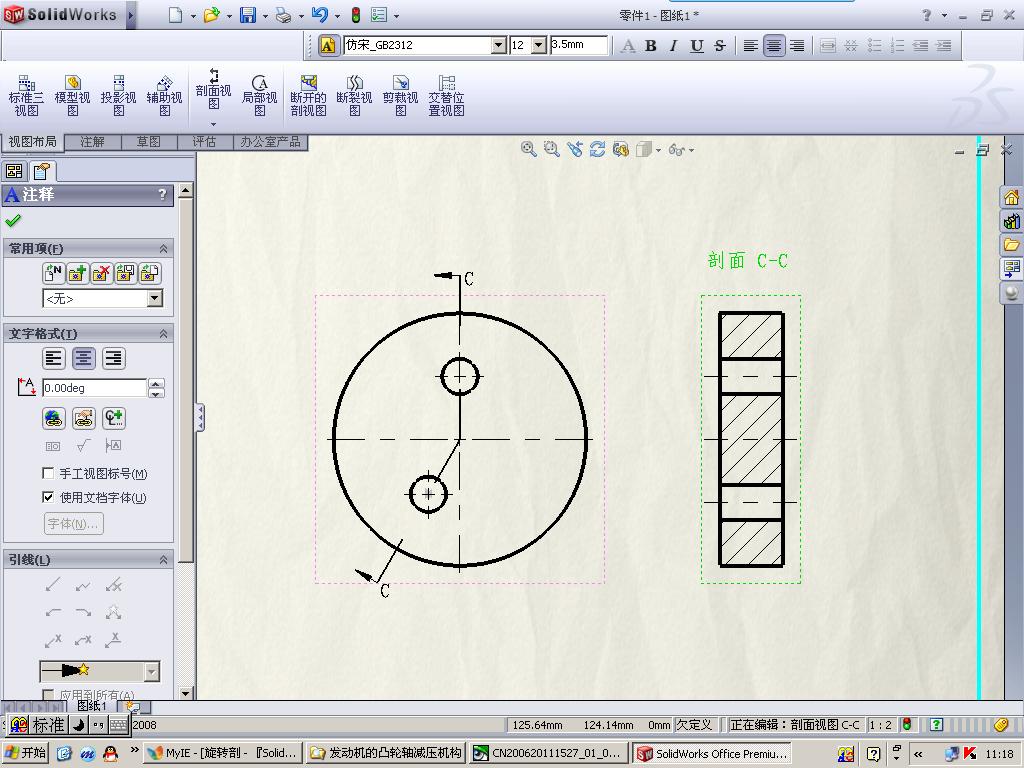
Task: Expand the SolidWorks menu flyout arrow
Action: 131,15
